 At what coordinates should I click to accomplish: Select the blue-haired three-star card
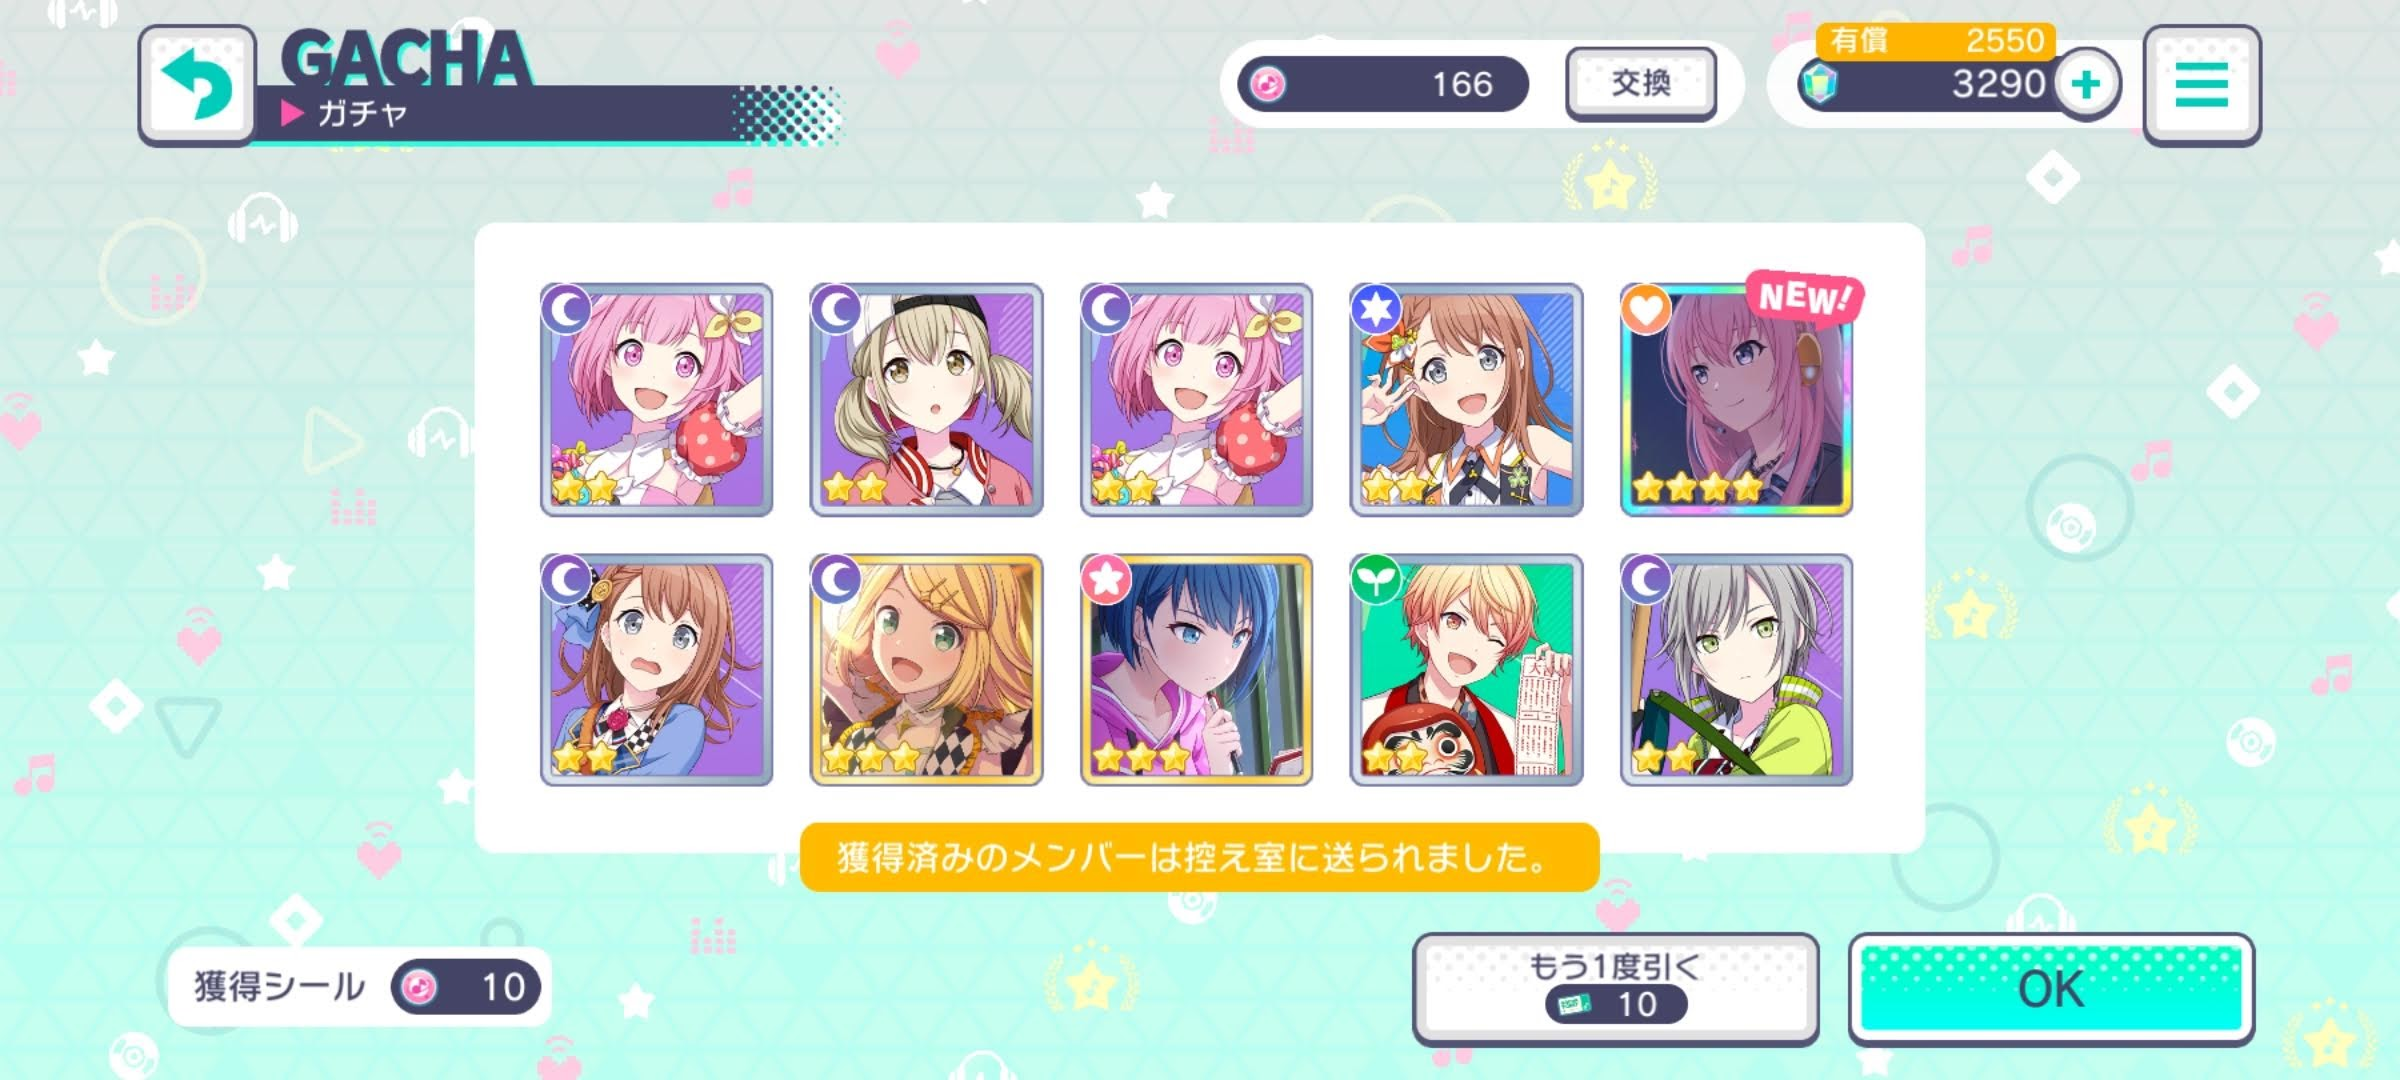point(1196,669)
